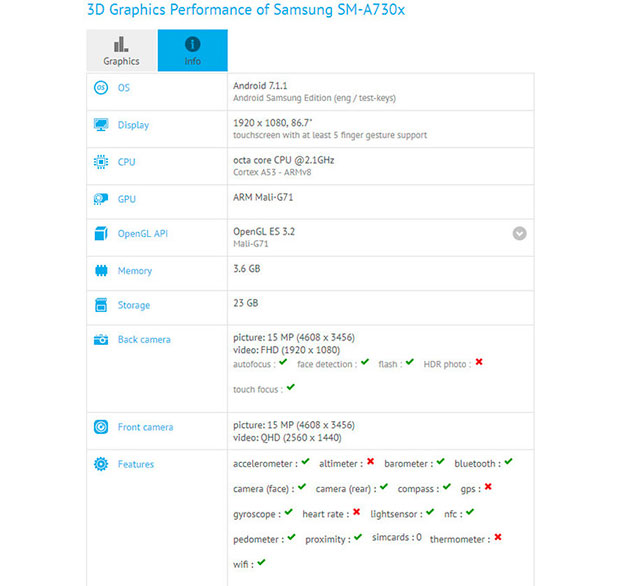
Task: Select the Cortex A53 - ARMv8 text
Action: point(272,172)
